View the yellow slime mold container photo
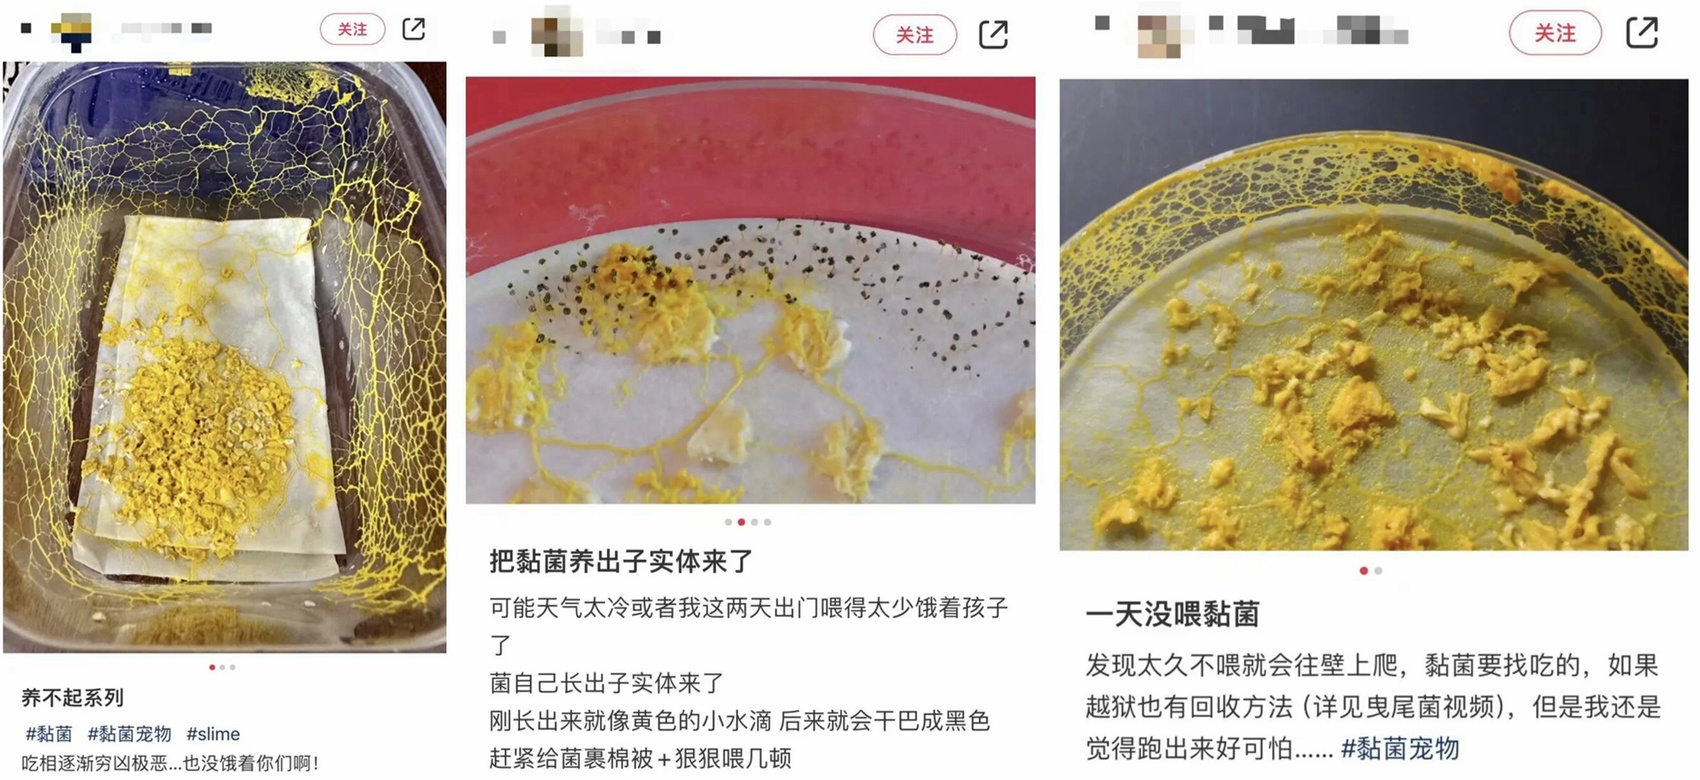 224,357
